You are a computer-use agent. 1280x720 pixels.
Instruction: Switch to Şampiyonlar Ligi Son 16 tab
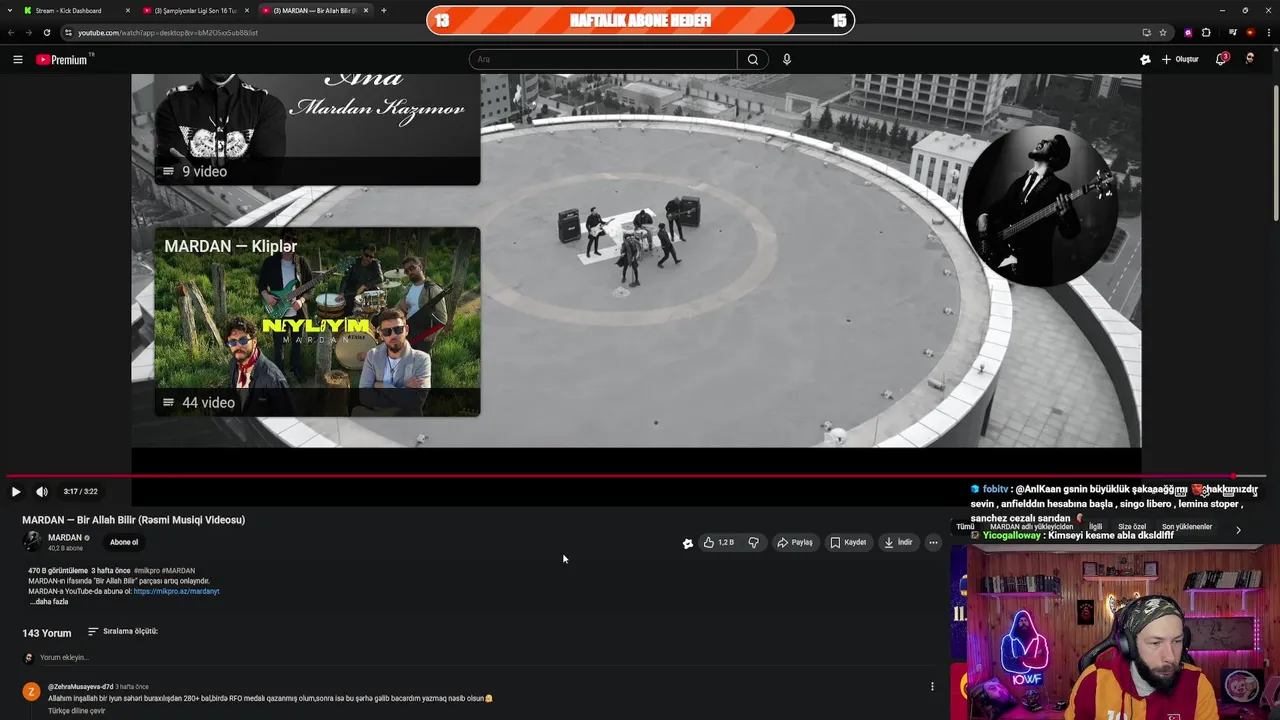(195, 11)
